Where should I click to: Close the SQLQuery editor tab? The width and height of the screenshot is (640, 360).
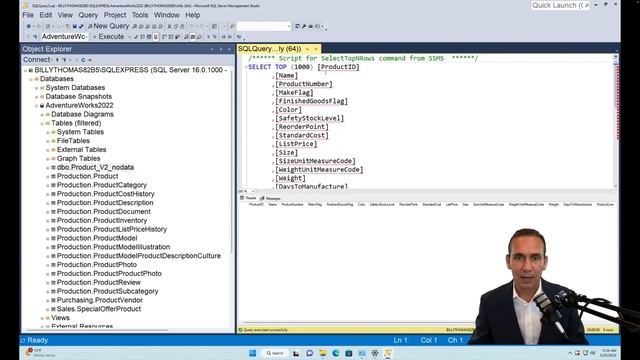coord(316,49)
